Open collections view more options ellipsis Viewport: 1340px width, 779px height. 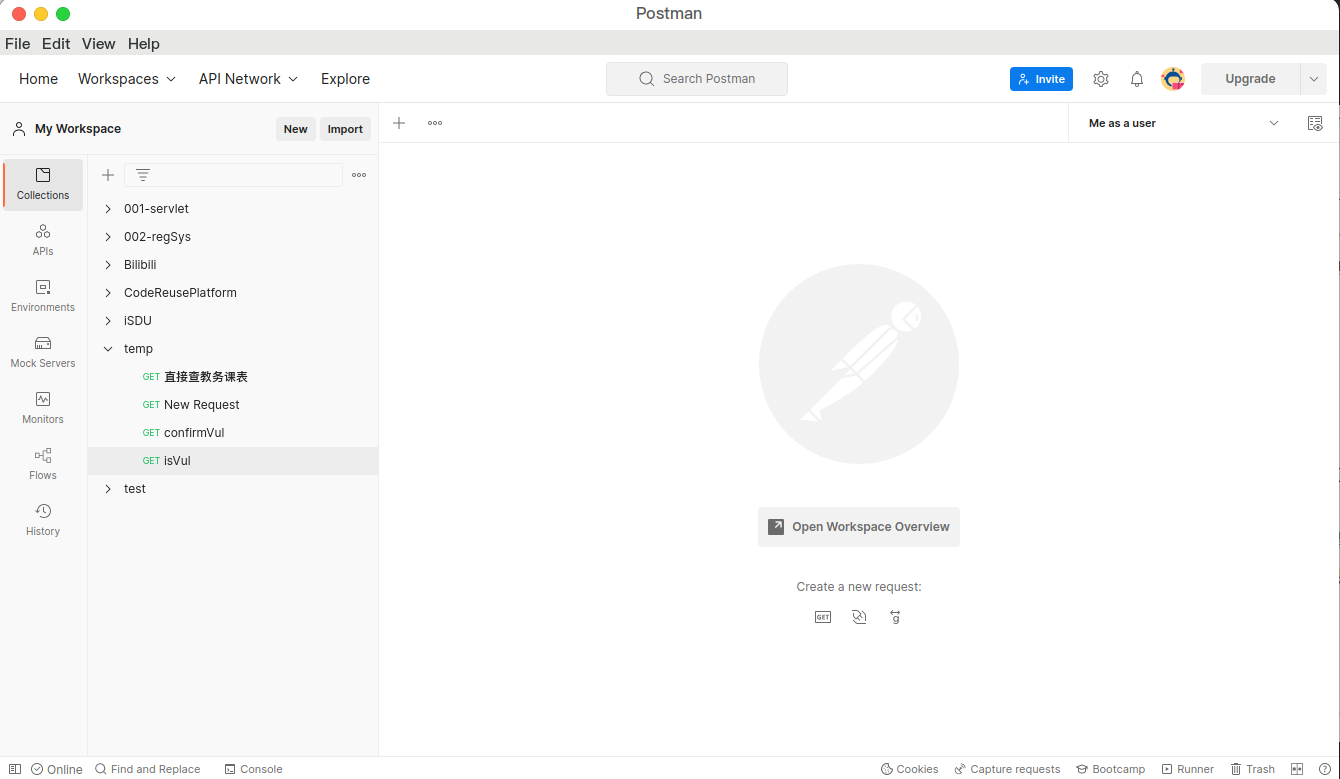tap(359, 175)
